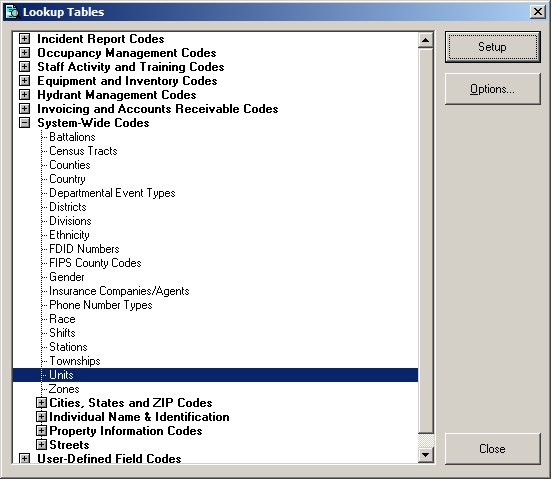Select the Stations entry
Screen dimensions: 551x479
click(x=68, y=347)
